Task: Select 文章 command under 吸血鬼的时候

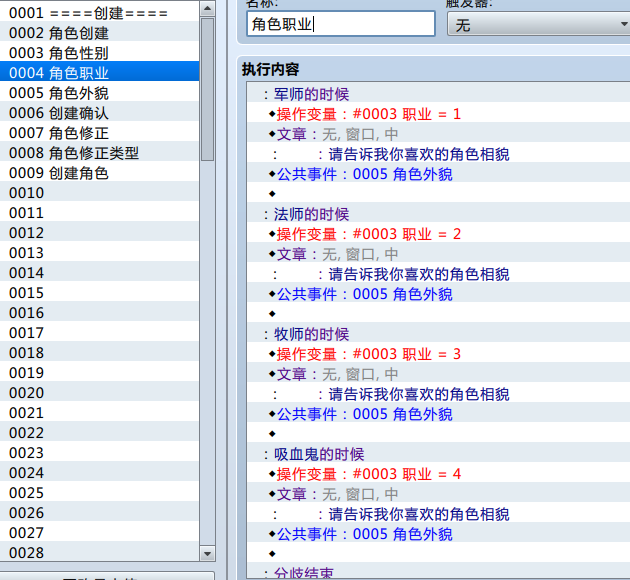Action: pyautogui.click(x=439, y=494)
